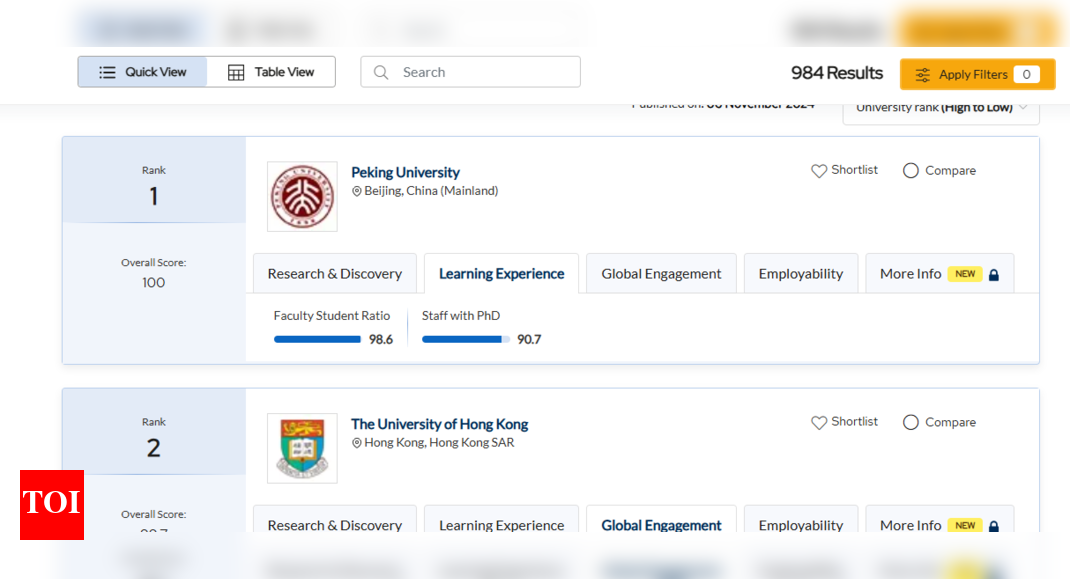Image resolution: width=1070 pixels, height=579 pixels.
Task: Click Beijing, China (Mainland) location text
Action: [x=431, y=191]
